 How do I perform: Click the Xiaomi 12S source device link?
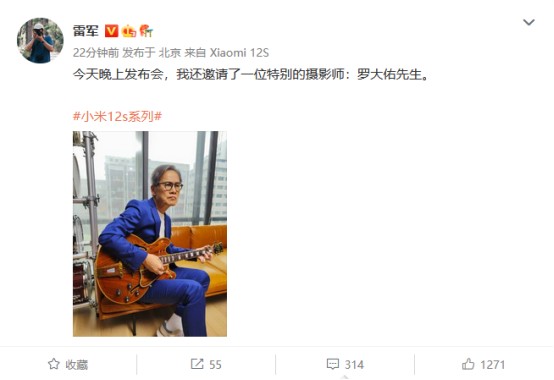(239, 53)
